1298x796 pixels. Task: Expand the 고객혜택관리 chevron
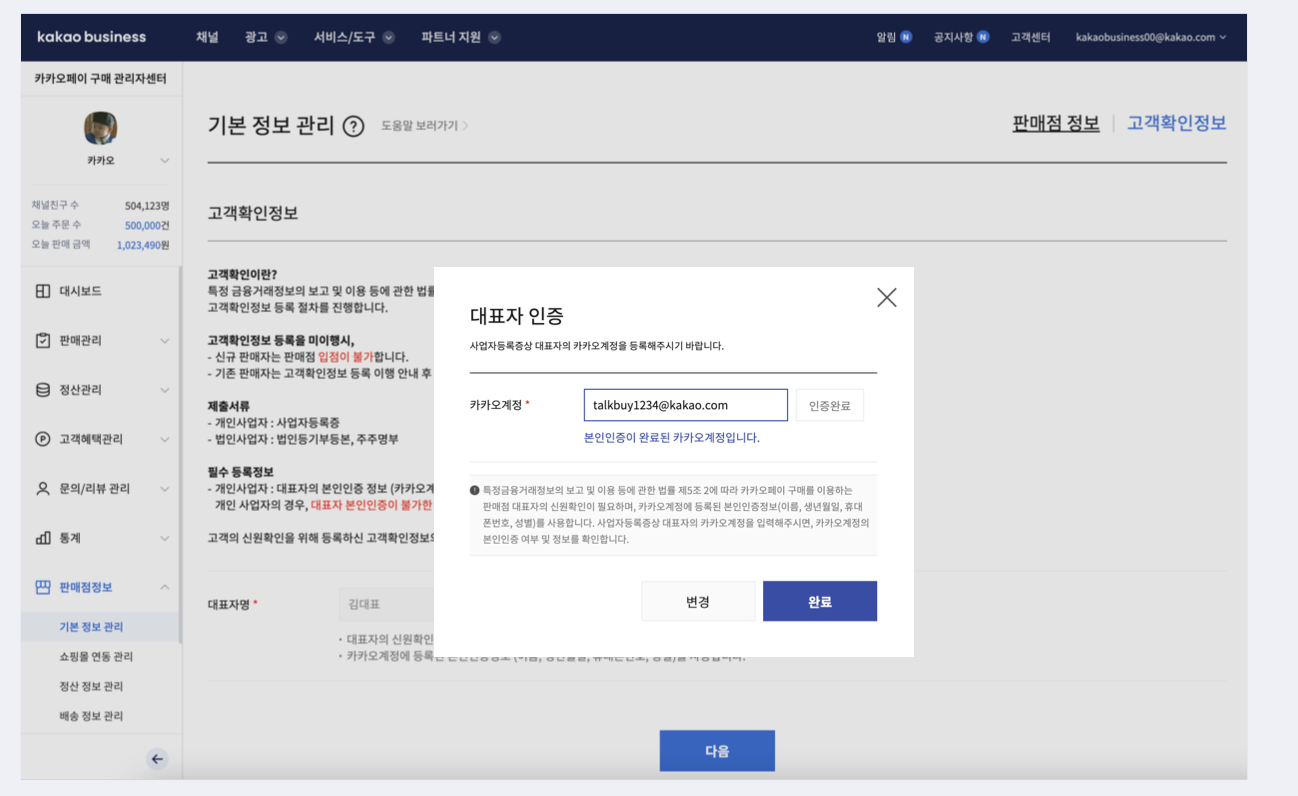click(164, 439)
